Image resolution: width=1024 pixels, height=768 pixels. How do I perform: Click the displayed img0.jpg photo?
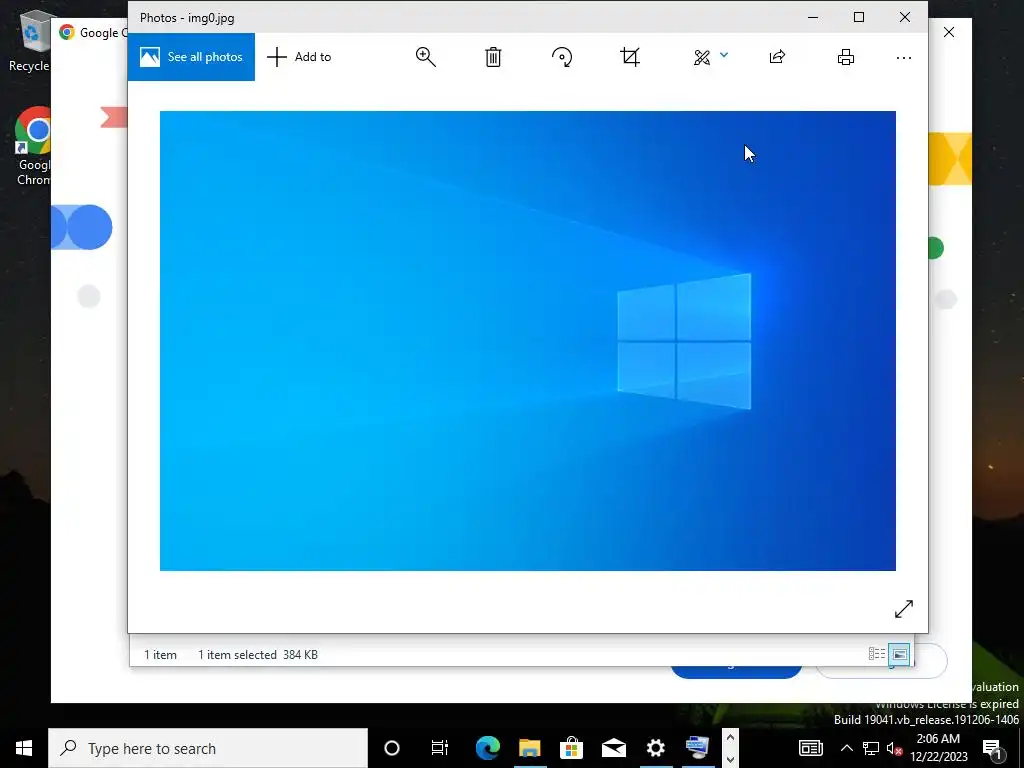528,341
